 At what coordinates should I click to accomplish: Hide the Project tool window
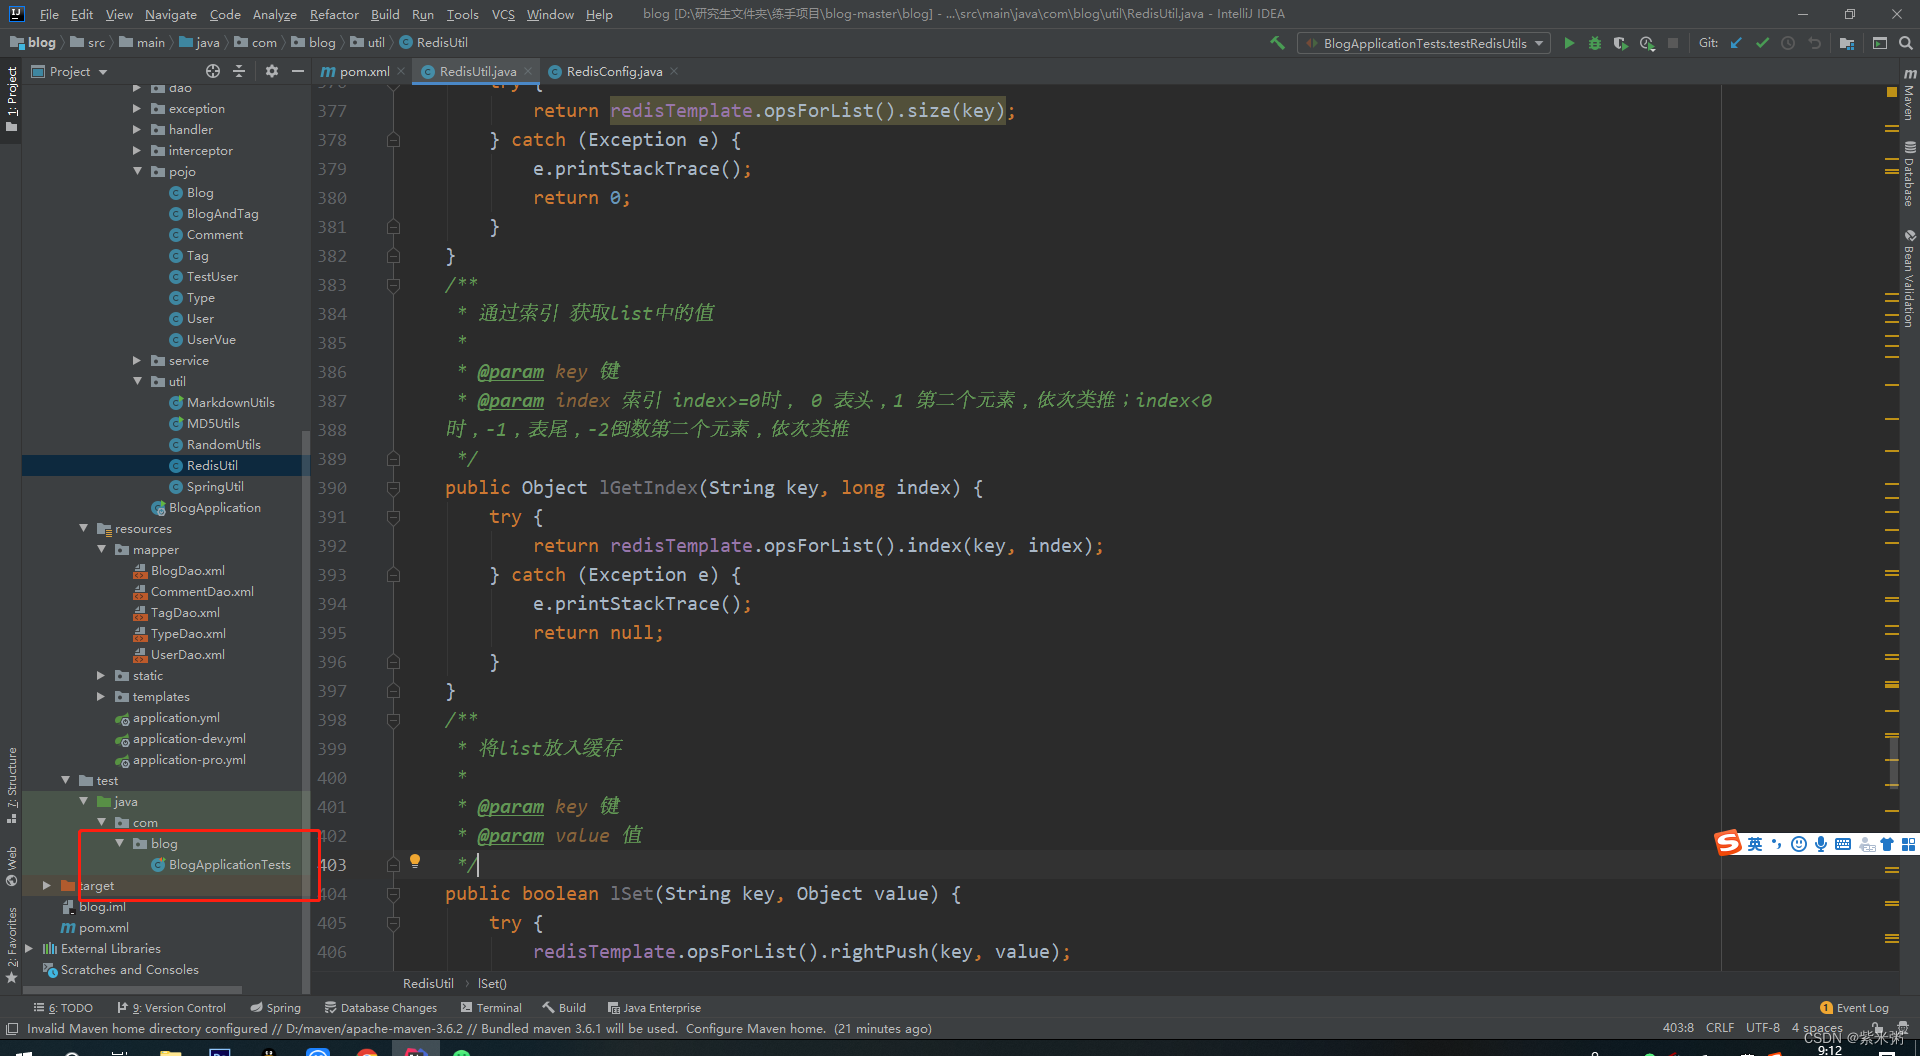point(297,71)
